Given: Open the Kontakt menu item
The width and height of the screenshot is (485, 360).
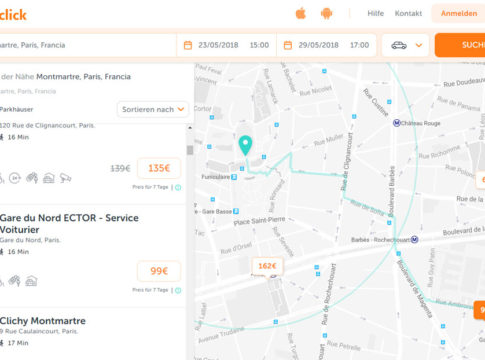Looking at the screenshot, I should click(x=408, y=13).
